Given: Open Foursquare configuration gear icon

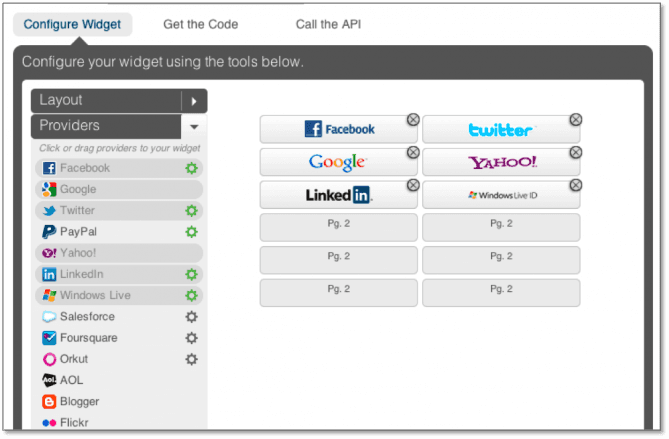Looking at the screenshot, I should pyautogui.click(x=192, y=338).
